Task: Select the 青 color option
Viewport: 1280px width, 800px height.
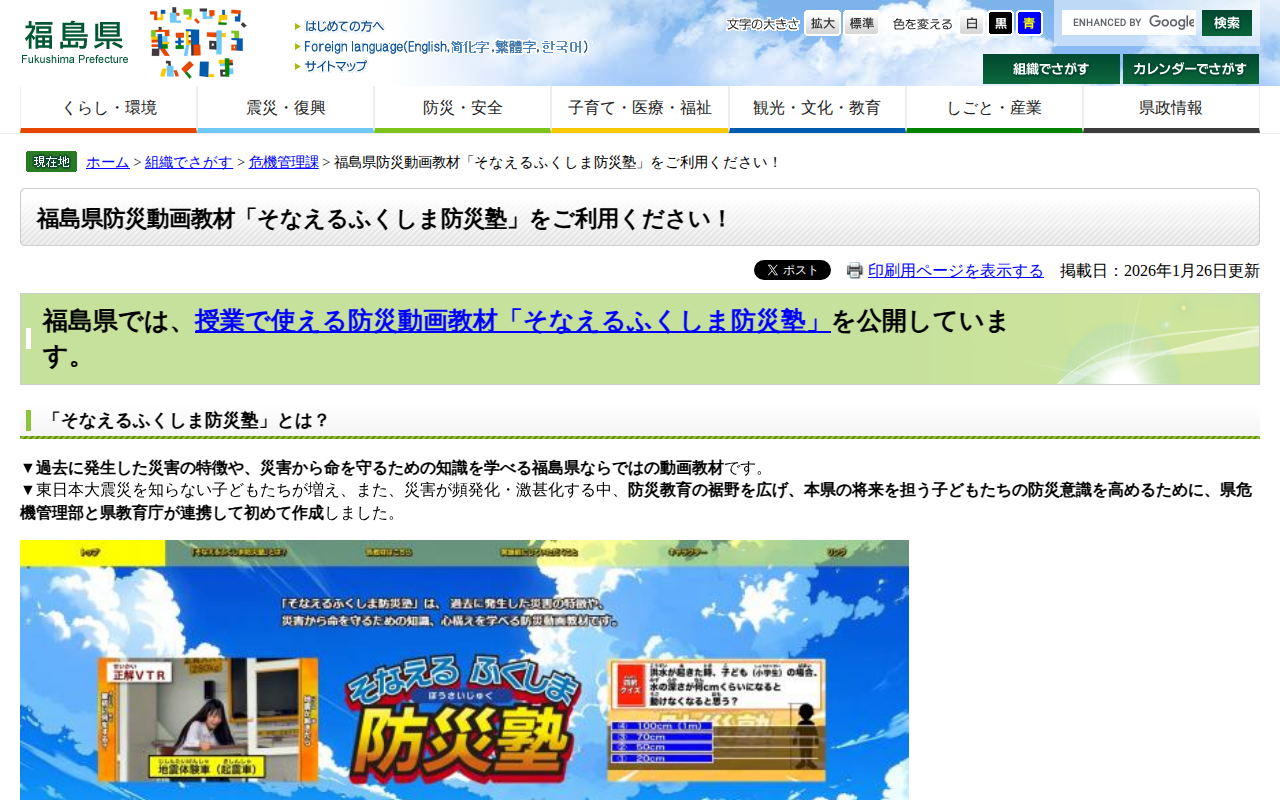Action: coord(1028,22)
